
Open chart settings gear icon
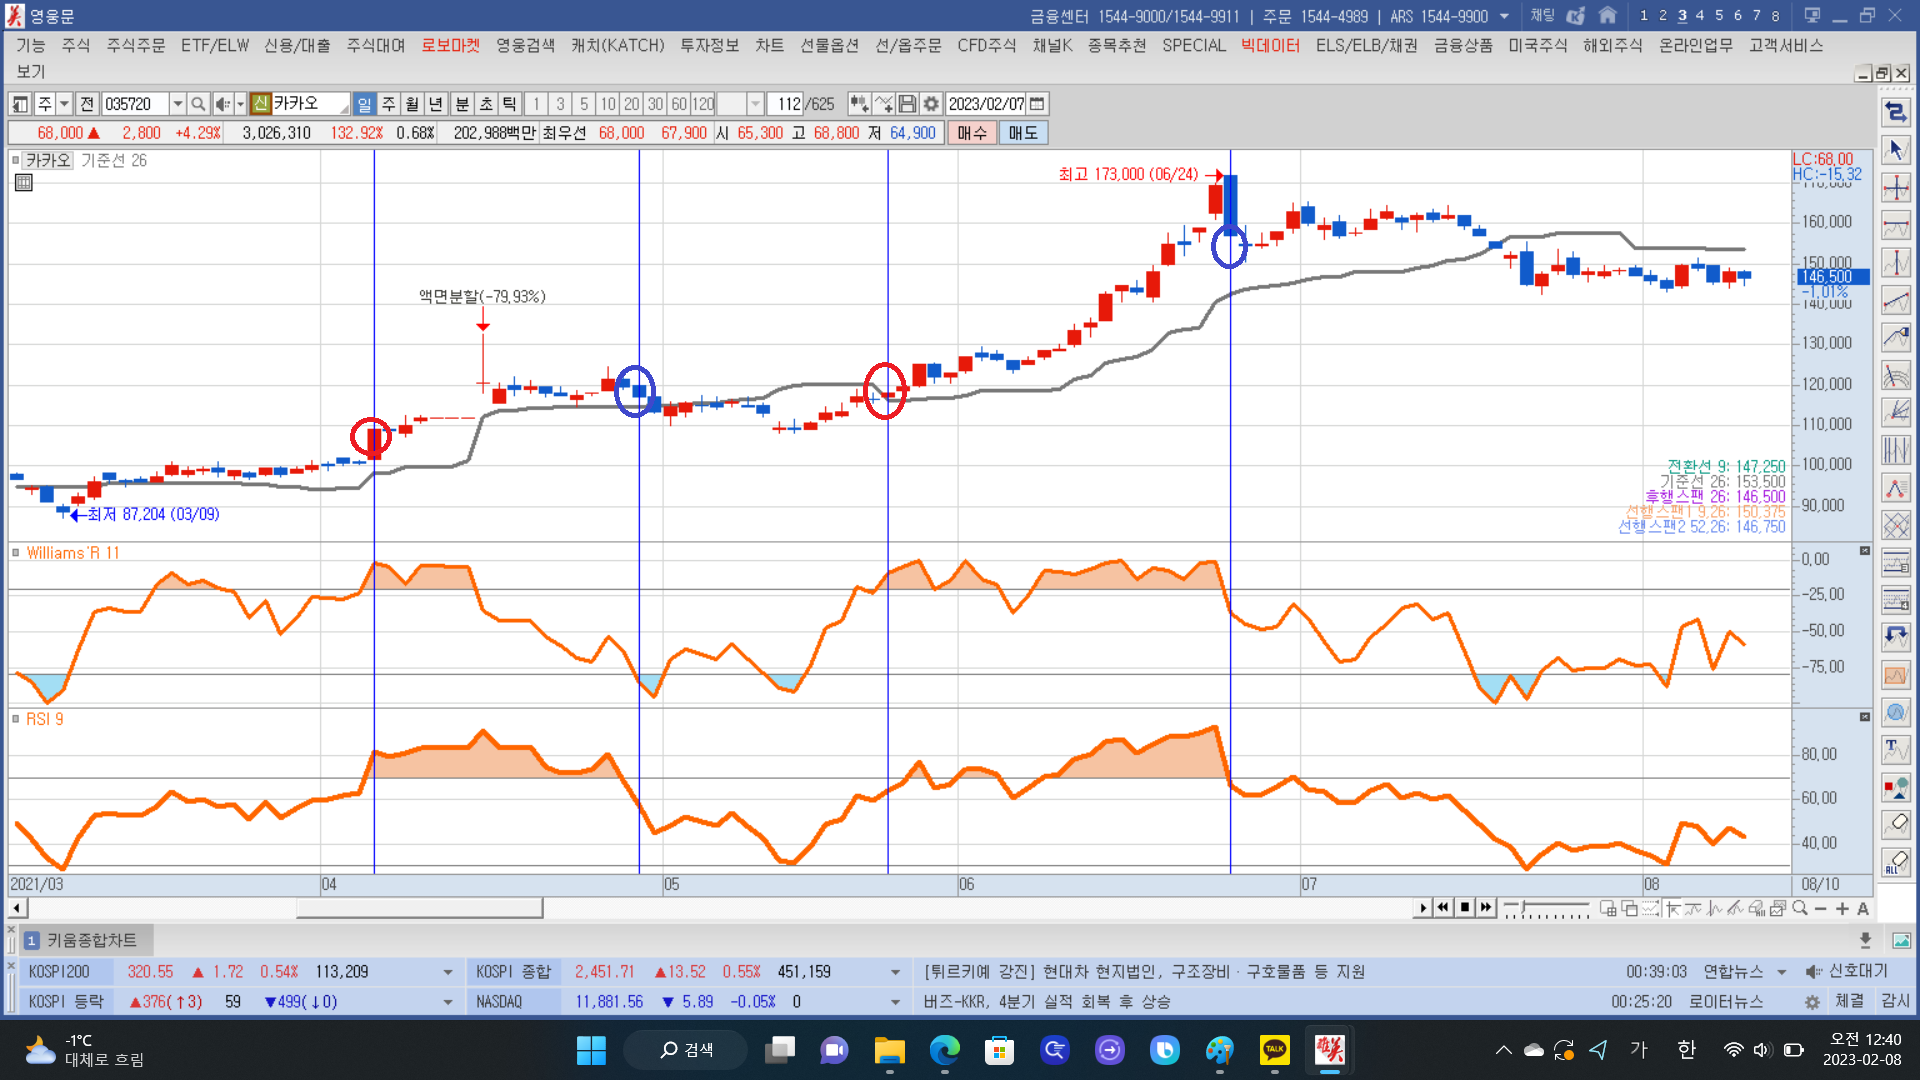[931, 104]
